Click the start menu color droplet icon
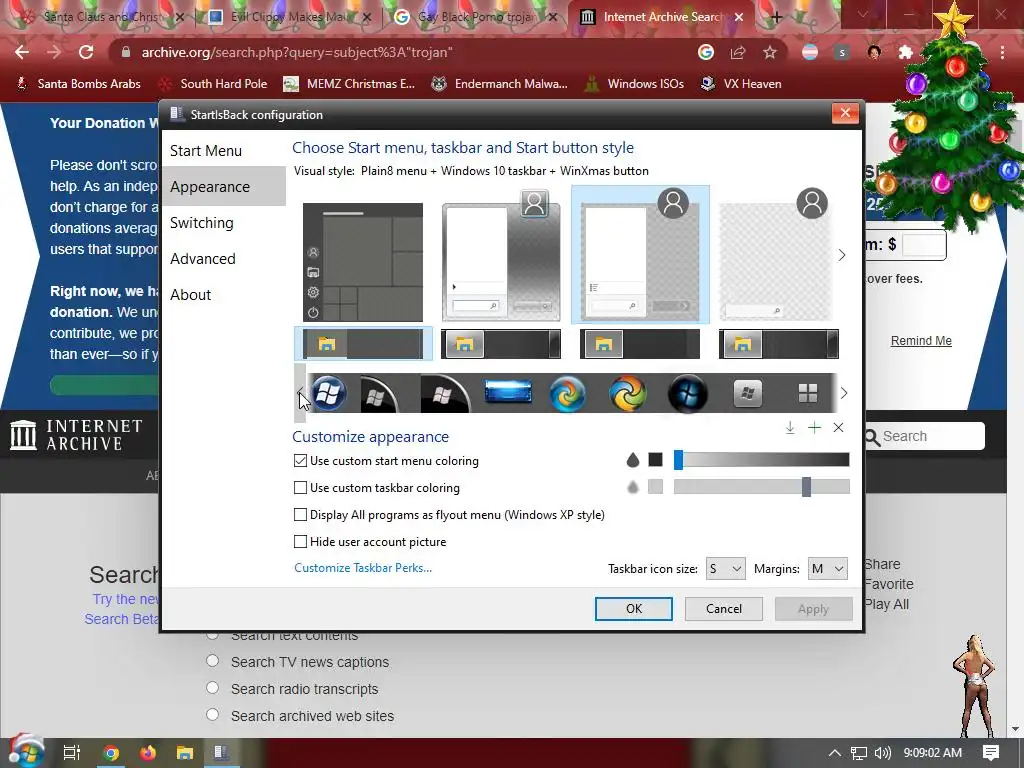Viewport: 1024px width, 768px height. point(632,460)
